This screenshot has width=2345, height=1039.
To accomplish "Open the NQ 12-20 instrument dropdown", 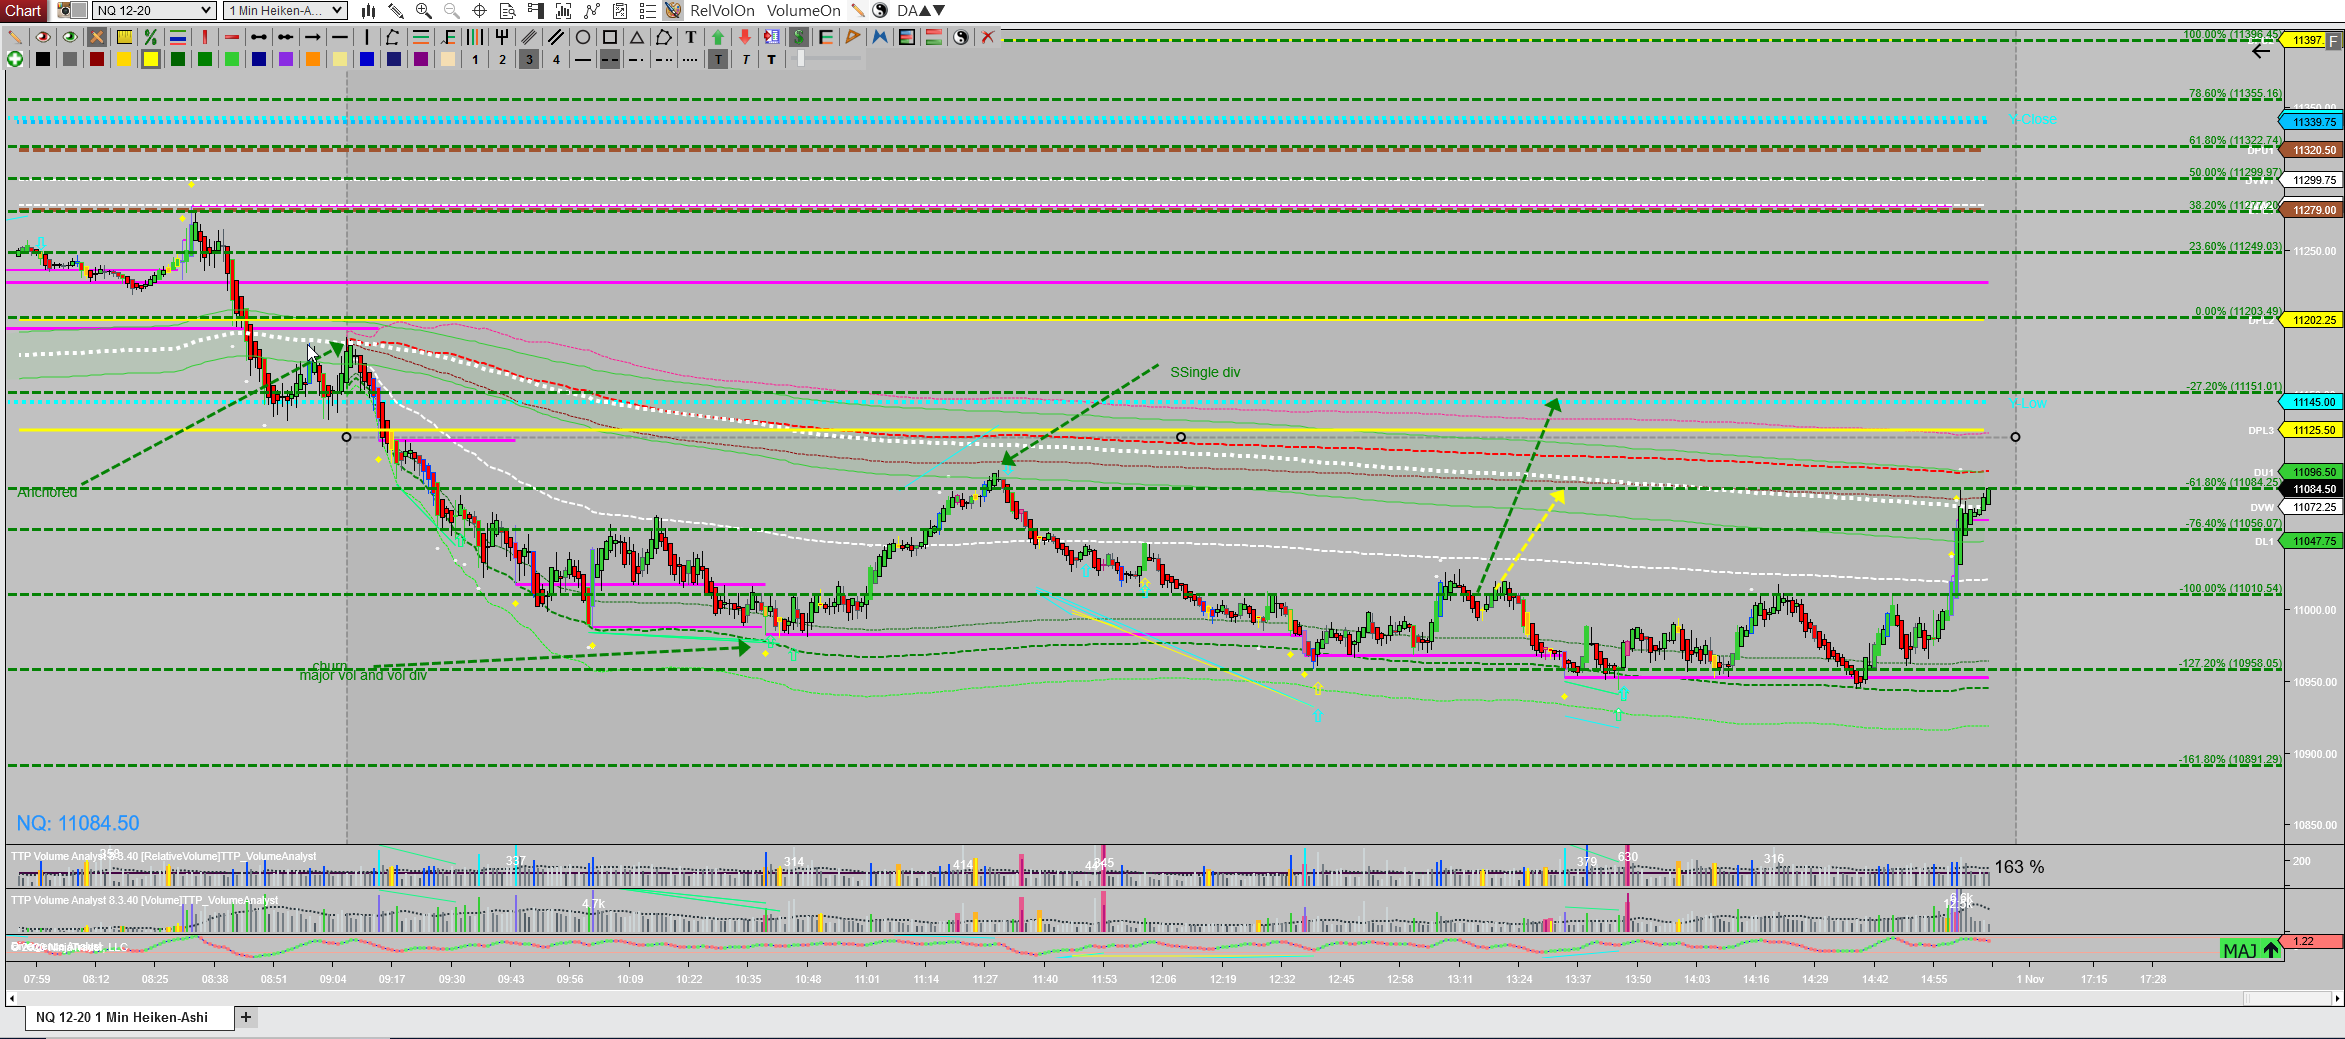I will [154, 10].
